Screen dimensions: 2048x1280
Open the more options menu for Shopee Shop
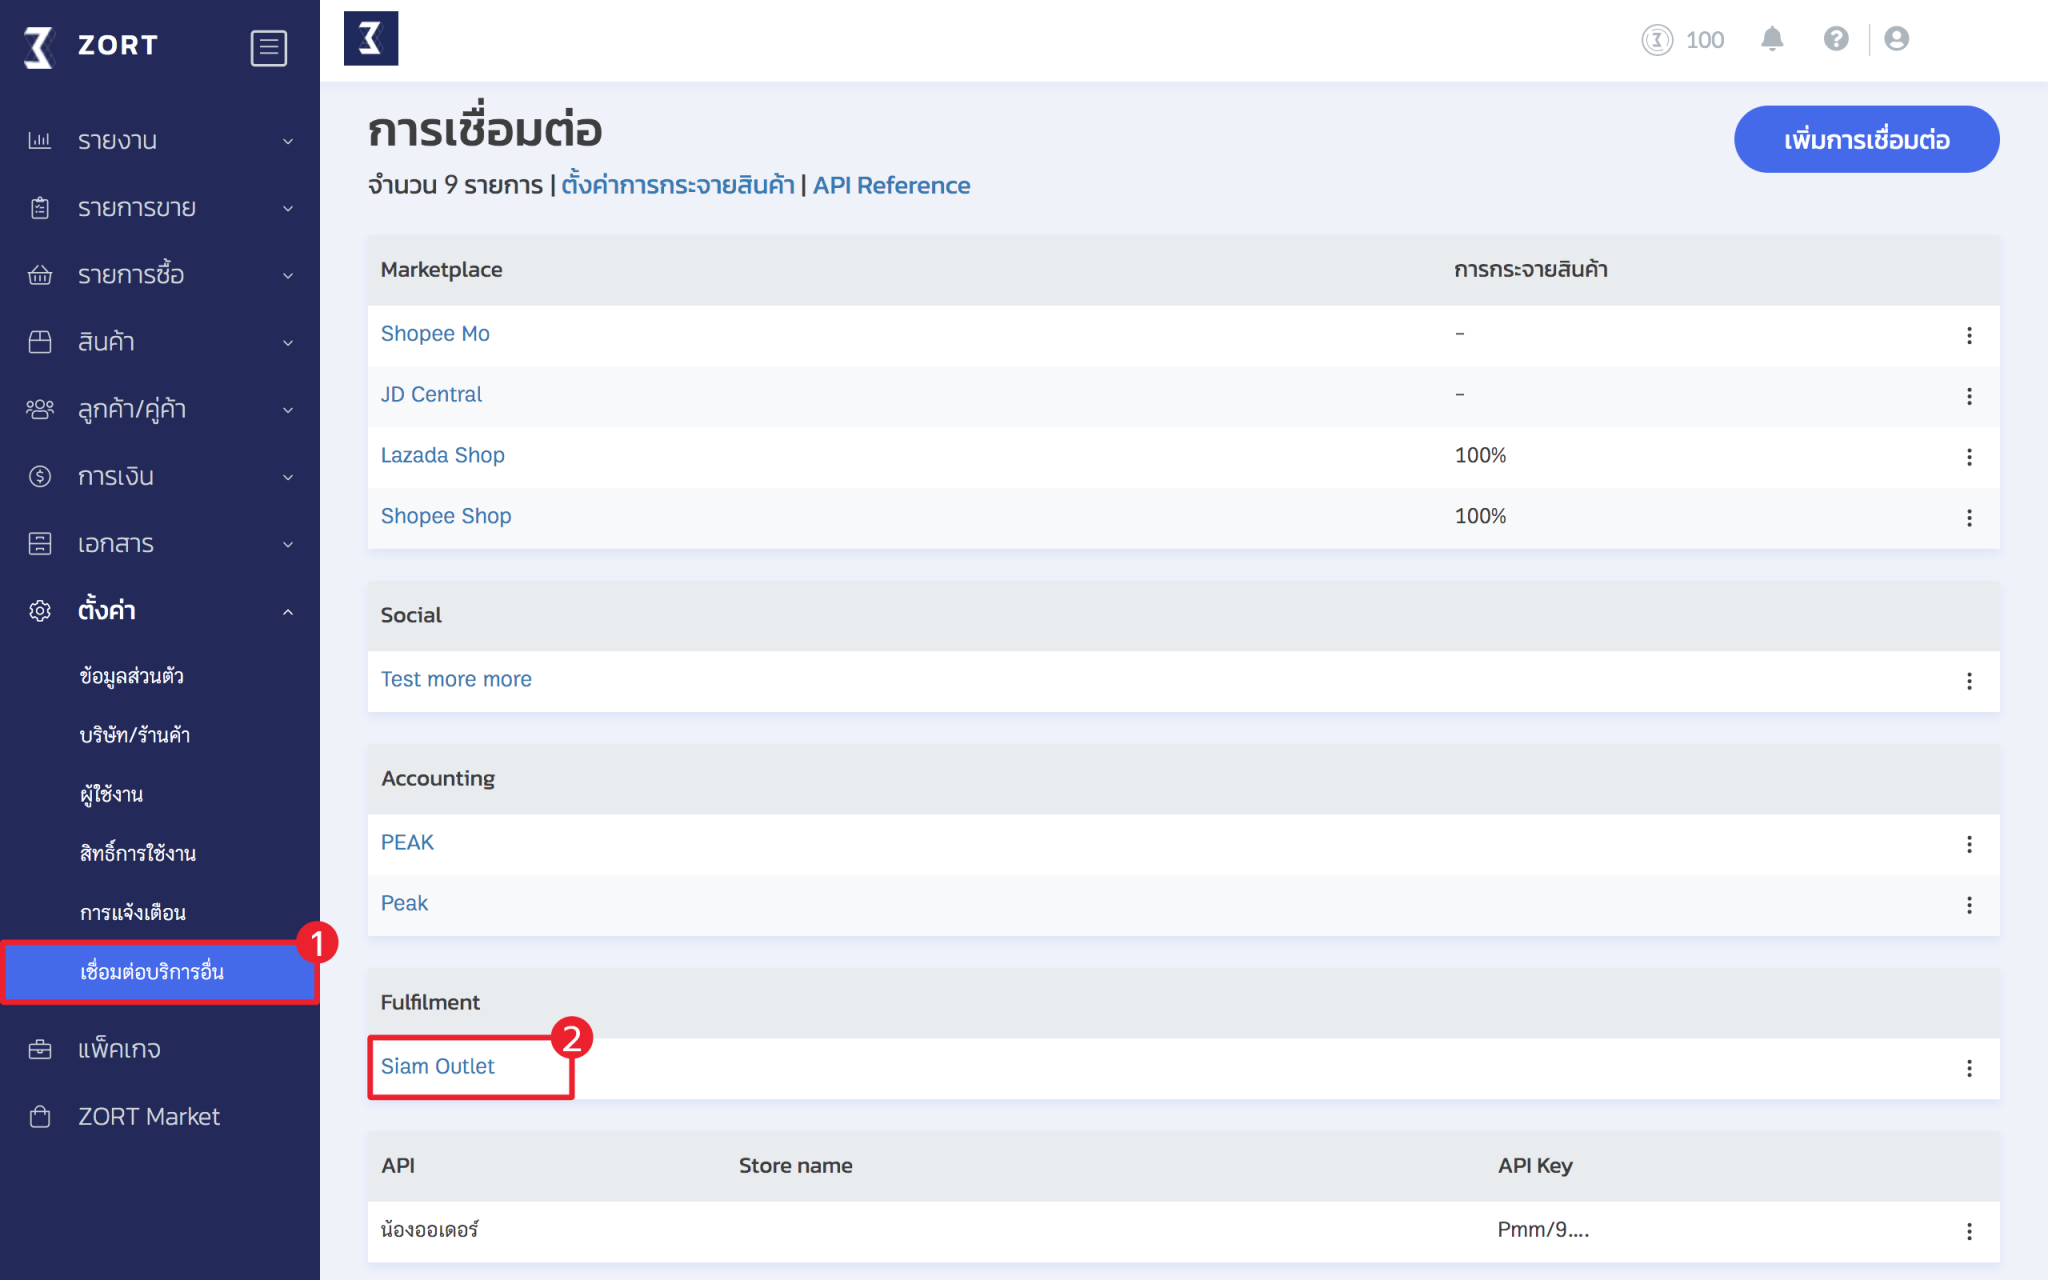point(1969,518)
